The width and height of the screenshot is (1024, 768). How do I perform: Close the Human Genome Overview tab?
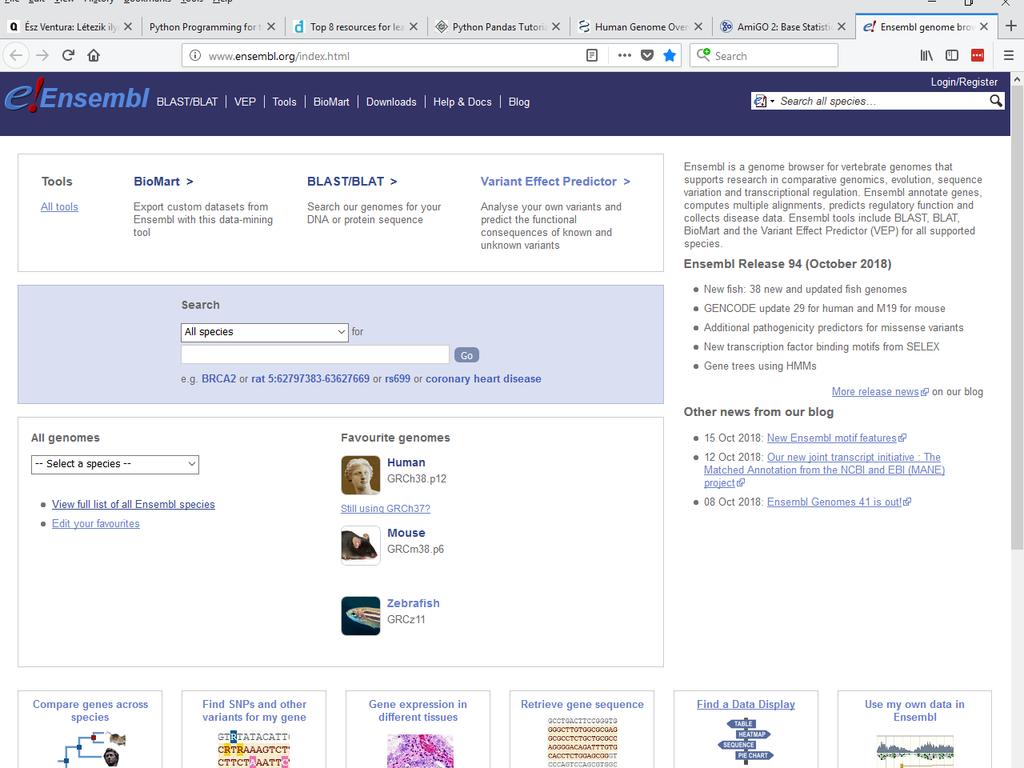pos(698,27)
